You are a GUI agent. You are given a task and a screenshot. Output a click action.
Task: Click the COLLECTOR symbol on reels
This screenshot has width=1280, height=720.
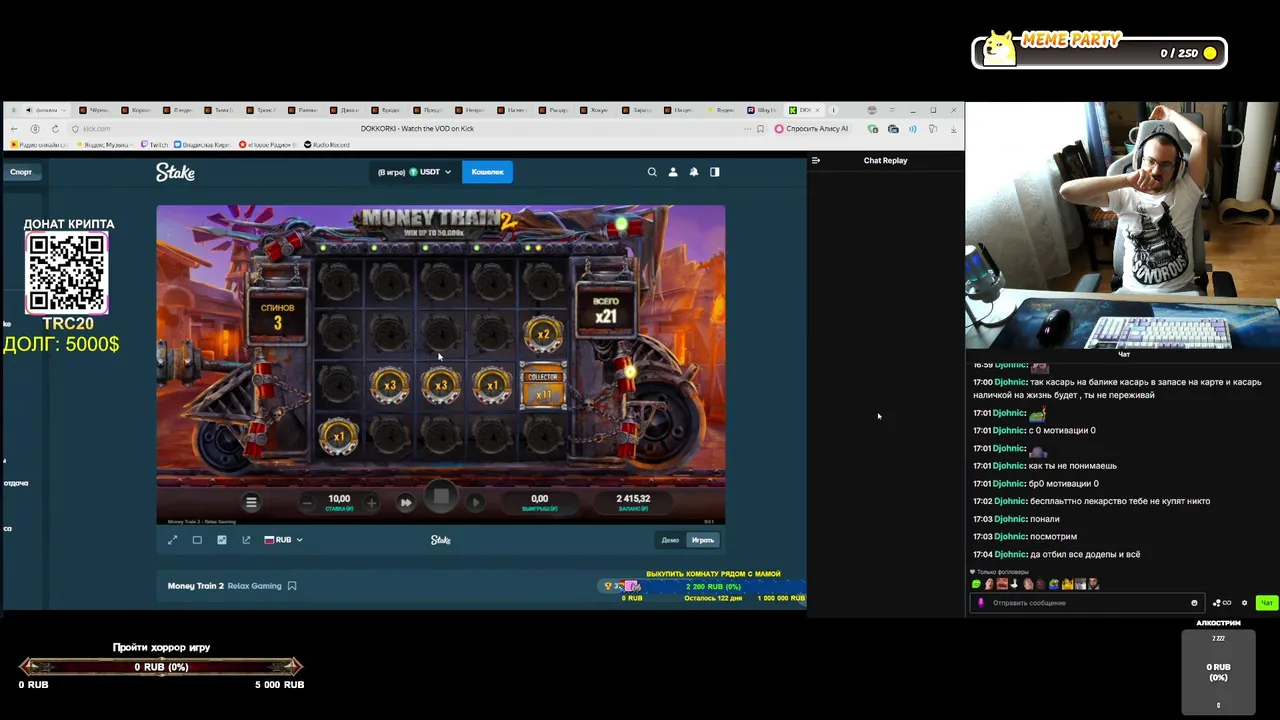543,385
